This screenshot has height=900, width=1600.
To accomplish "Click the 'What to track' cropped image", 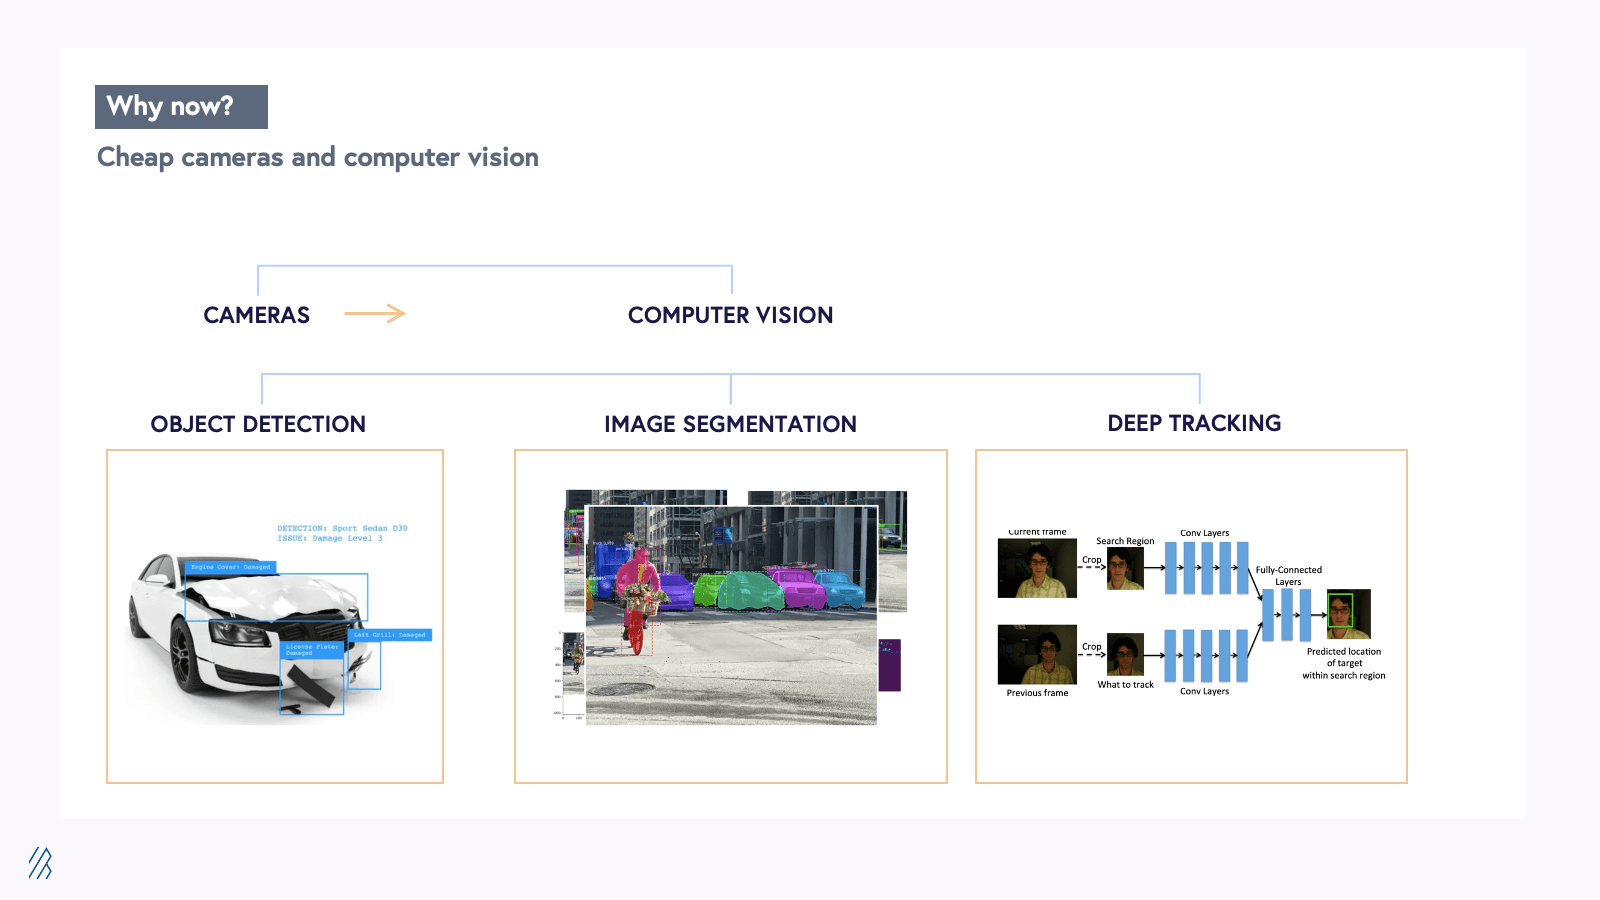I will [x=1125, y=655].
